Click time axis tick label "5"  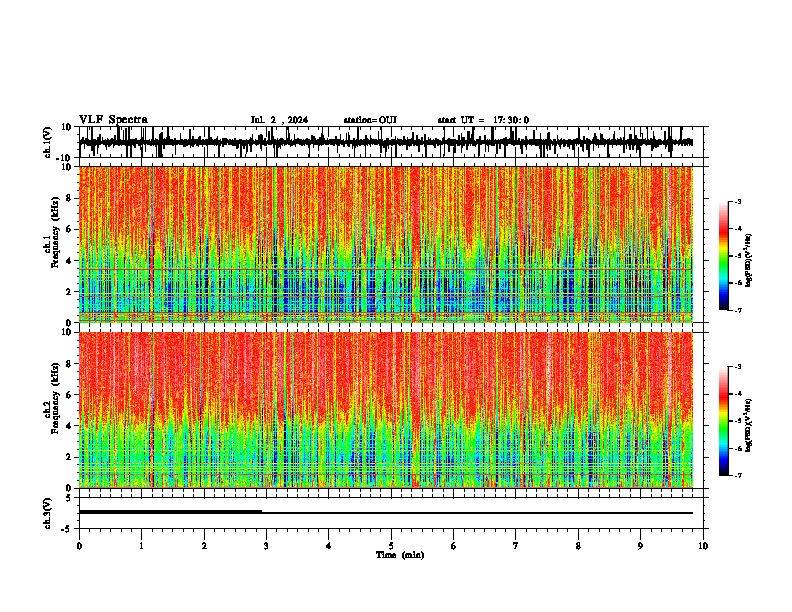(x=391, y=546)
